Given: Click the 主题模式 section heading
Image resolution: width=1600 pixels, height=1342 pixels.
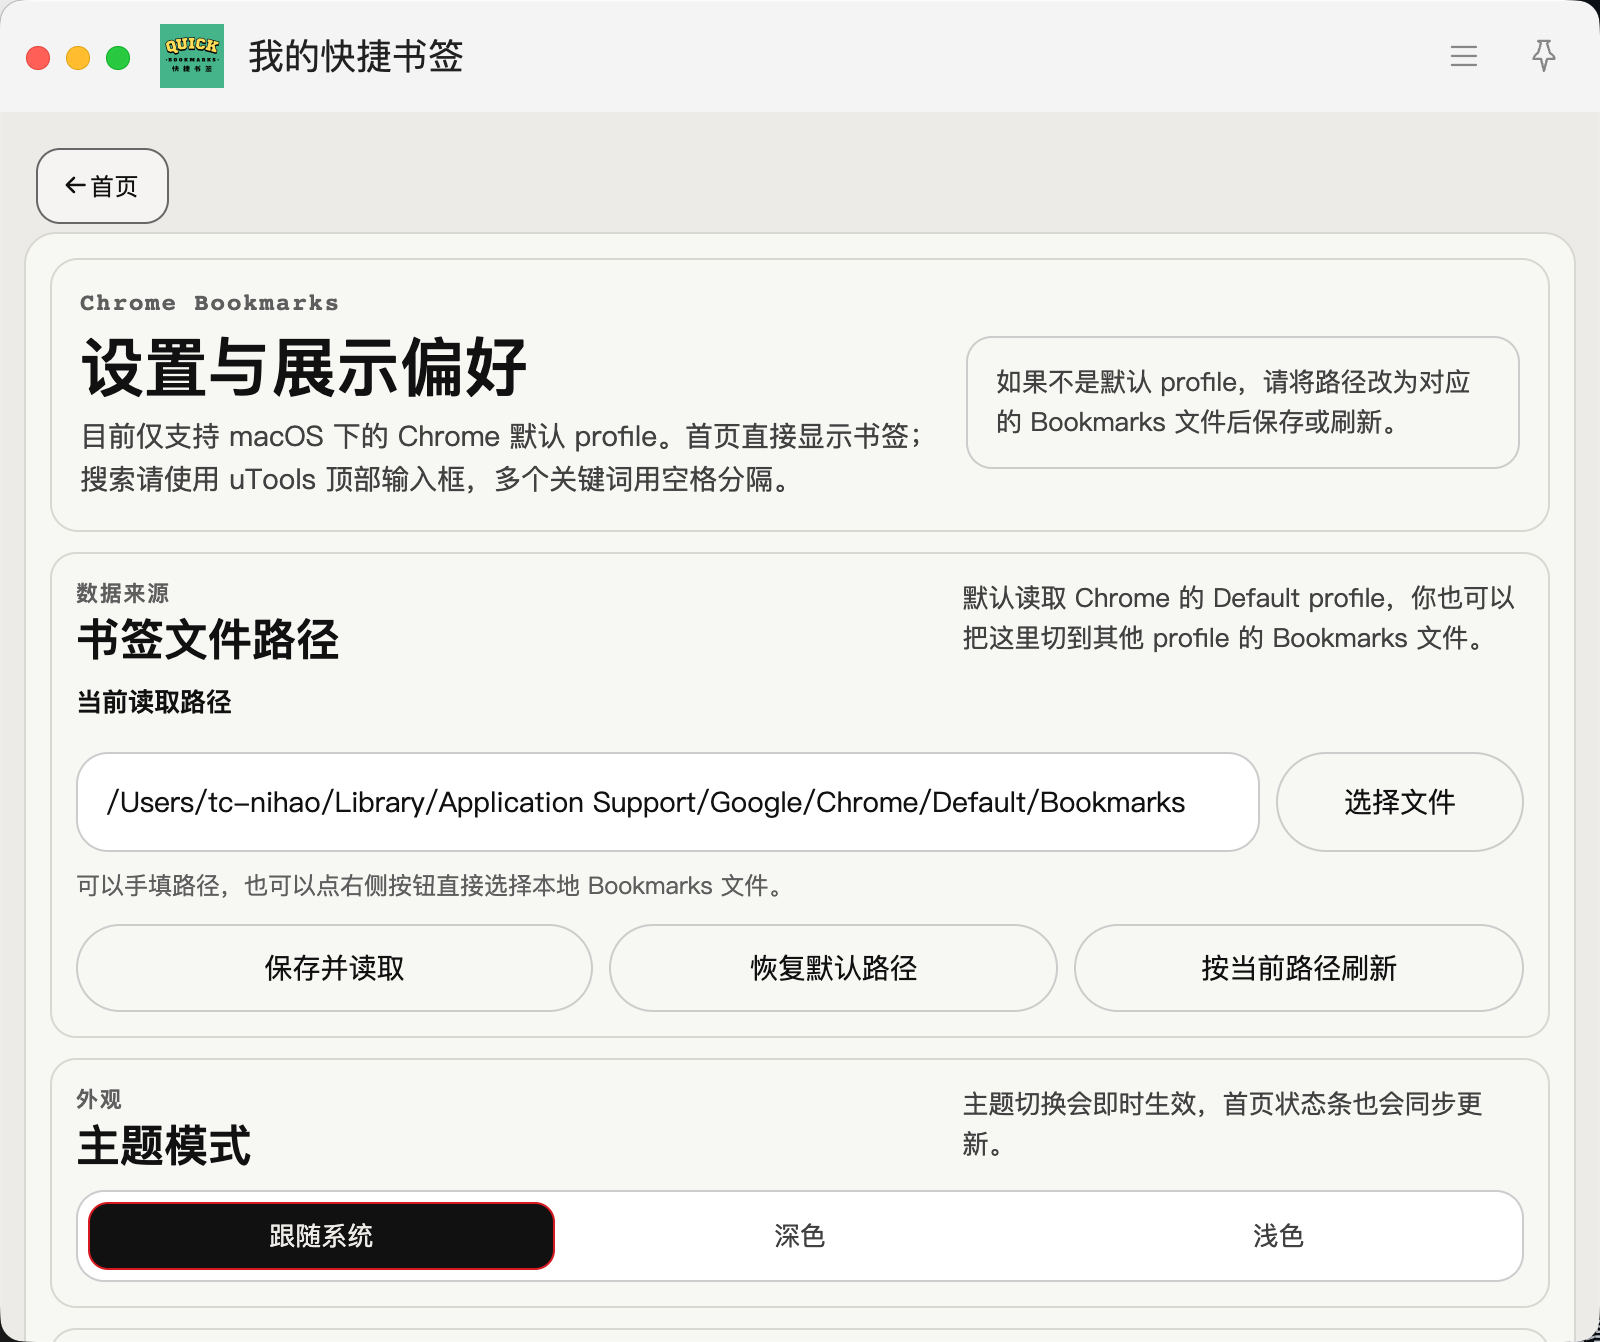Looking at the screenshot, I should [x=164, y=1146].
